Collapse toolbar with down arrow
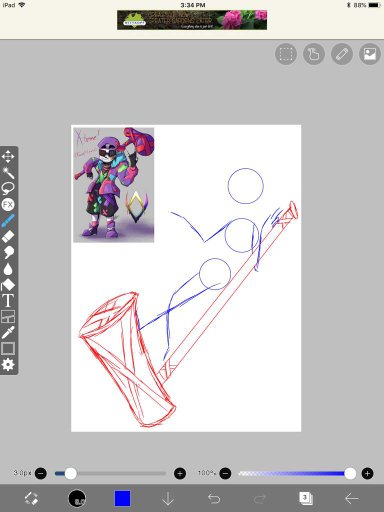Image resolution: width=384 pixels, height=512 pixels. point(168,499)
